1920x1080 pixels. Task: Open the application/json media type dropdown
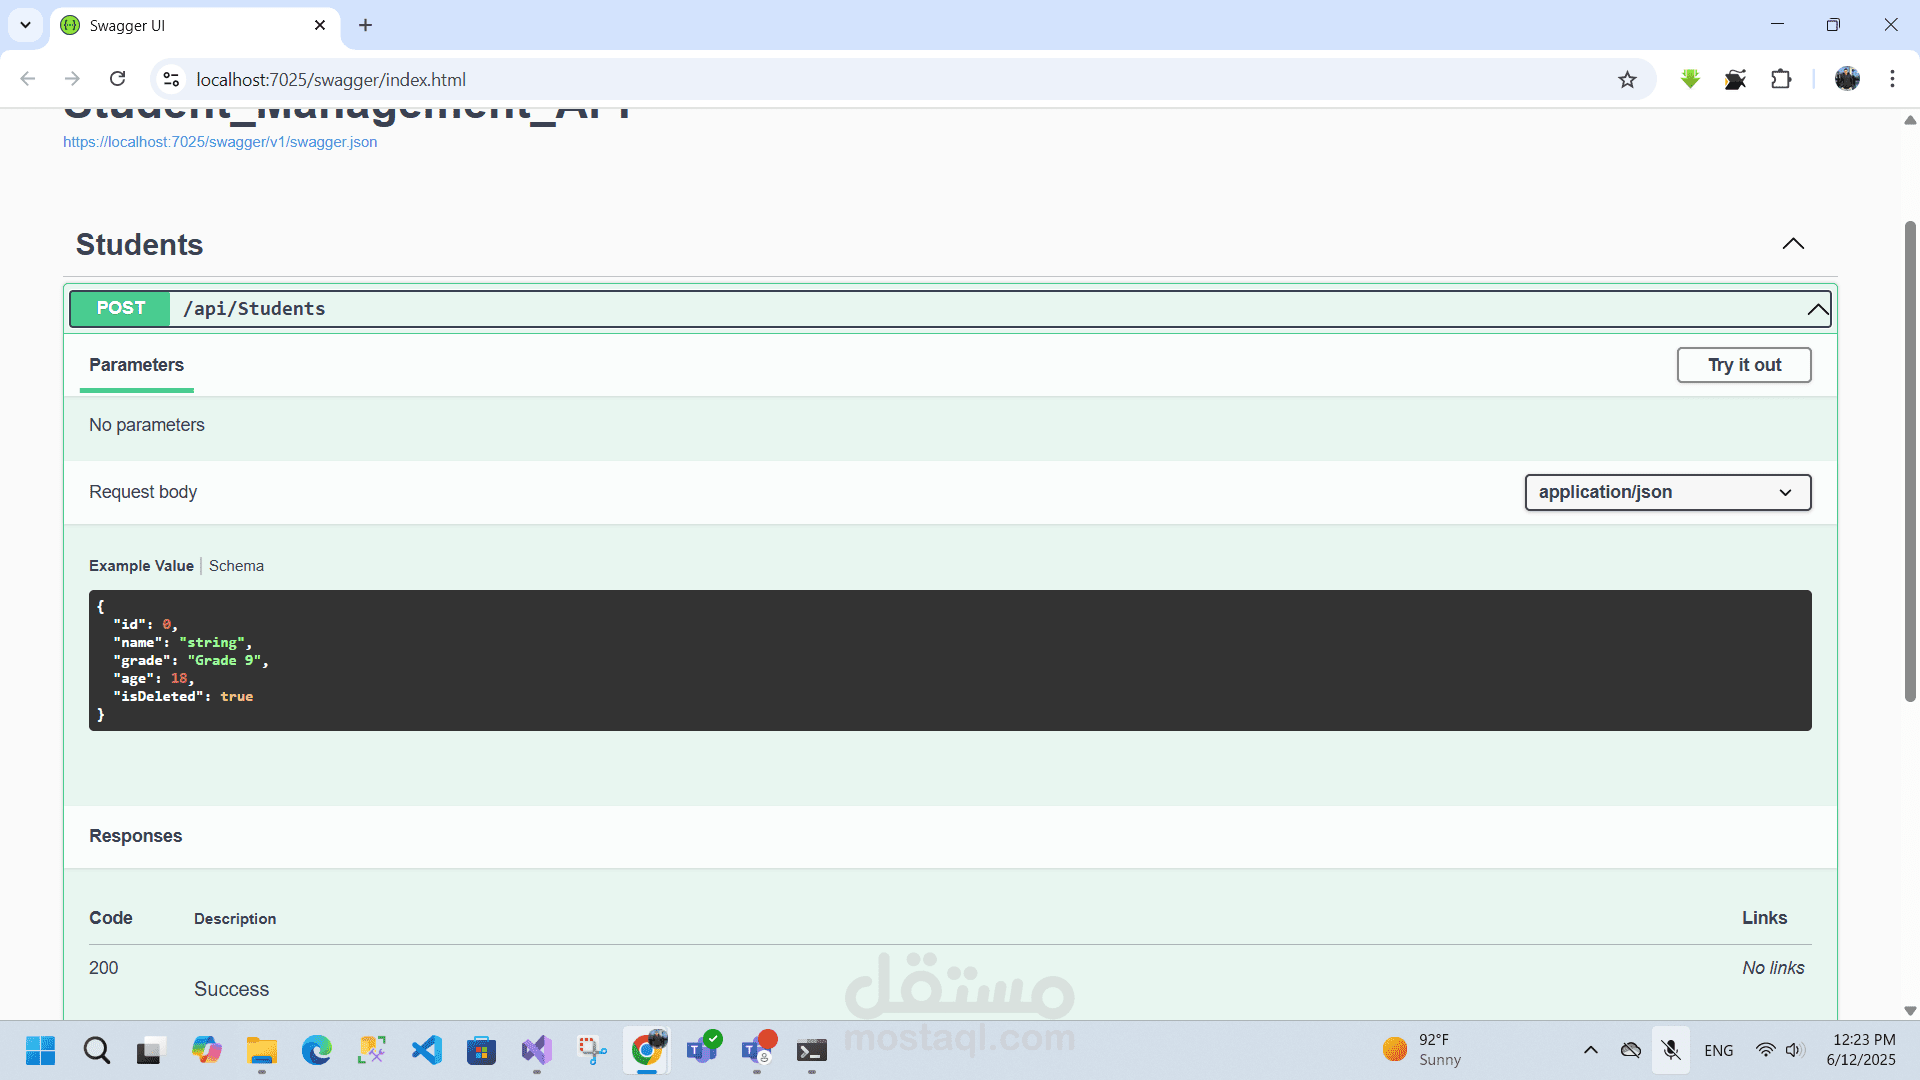coord(1668,492)
